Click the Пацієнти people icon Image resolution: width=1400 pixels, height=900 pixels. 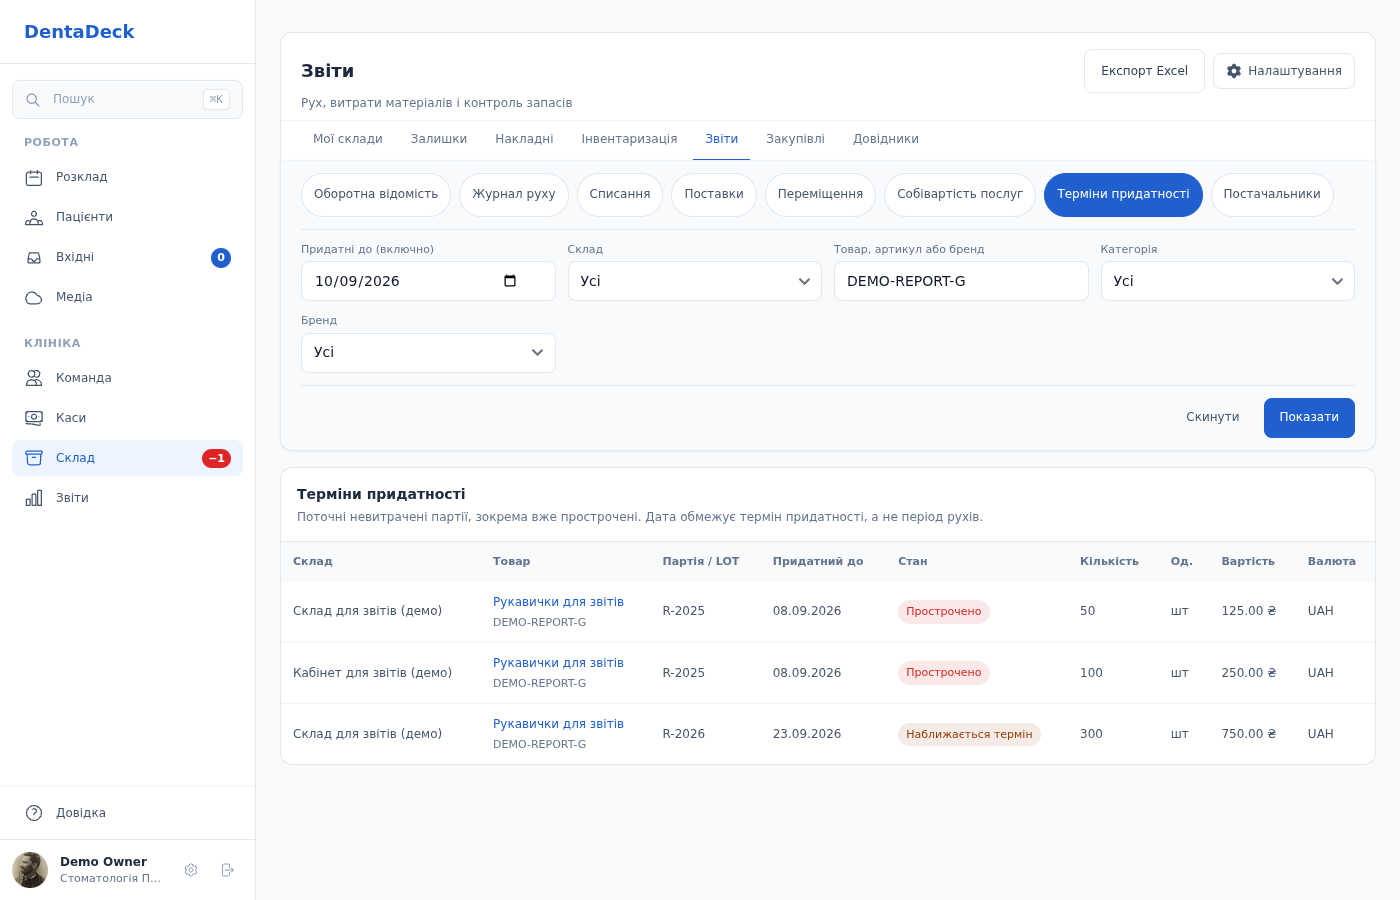pyautogui.click(x=34, y=218)
